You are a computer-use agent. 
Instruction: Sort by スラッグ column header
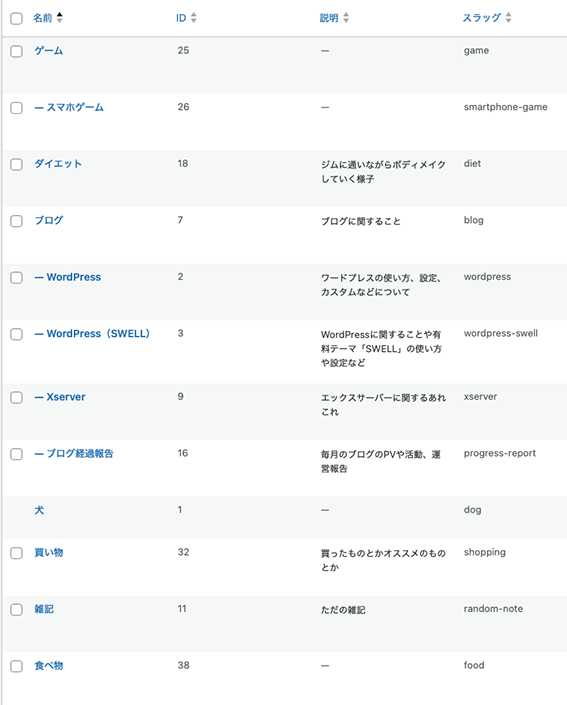(482, 18)
